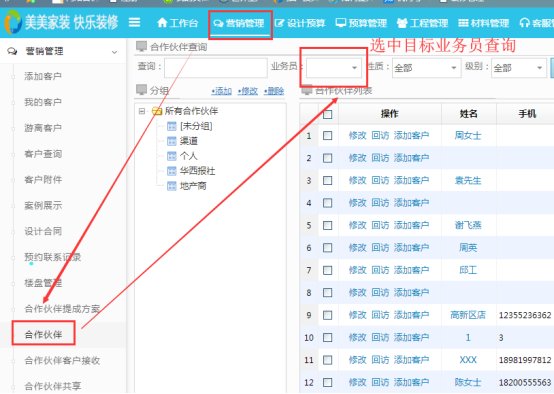
Task: Click the 姓名 column header
Action: pos(468,114)
